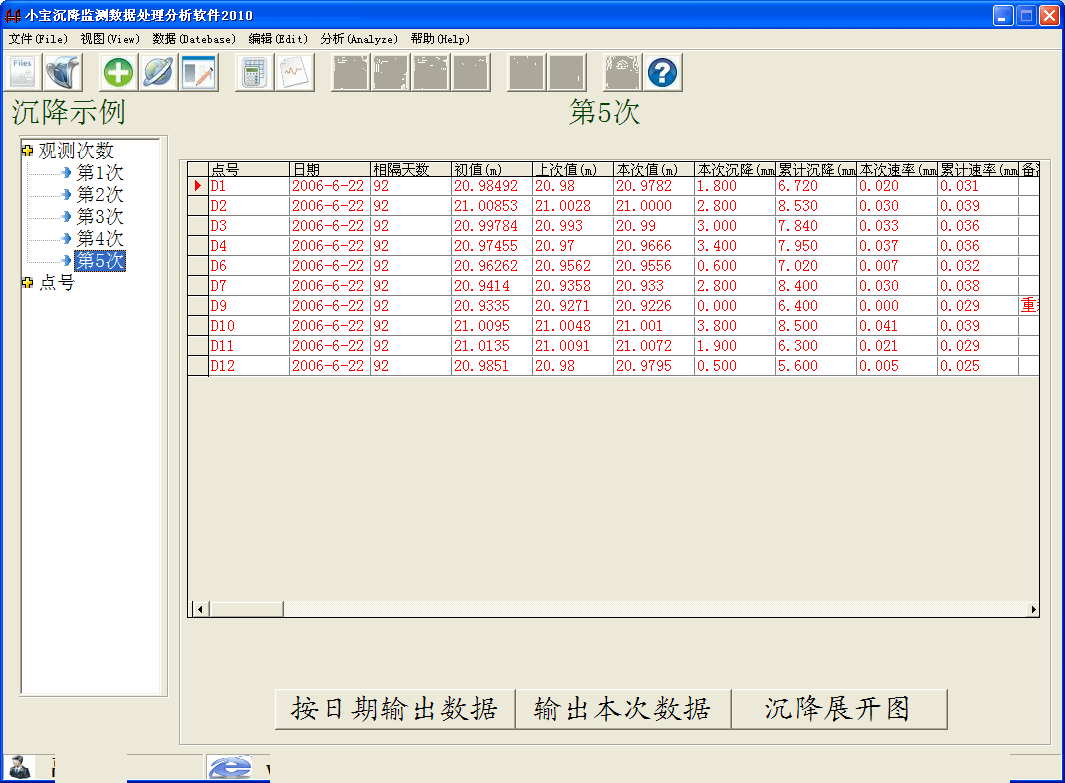Viewport: 1065px width, 783px height.
Task: Click the green plus add icon
Action: (x=118, y=72)
